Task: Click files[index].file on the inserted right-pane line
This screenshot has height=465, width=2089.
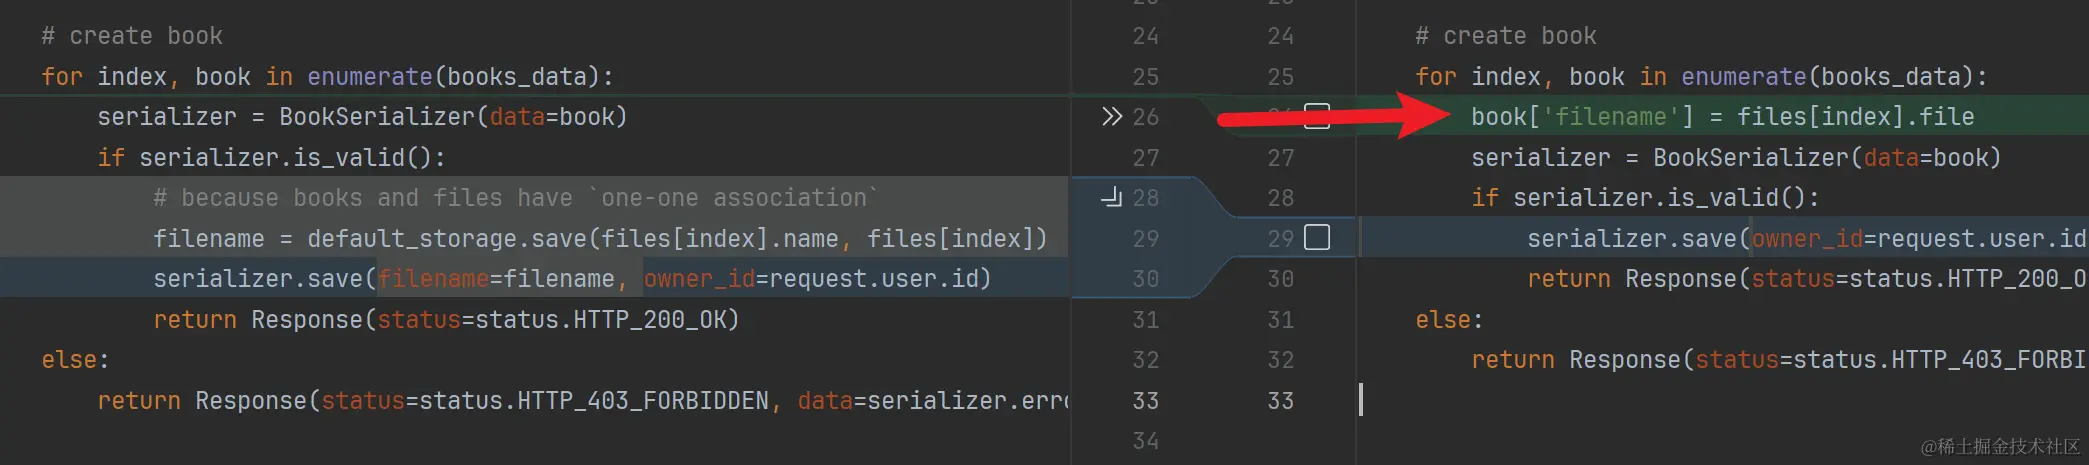Action: pyautogui.click(x=1855, y=117)
